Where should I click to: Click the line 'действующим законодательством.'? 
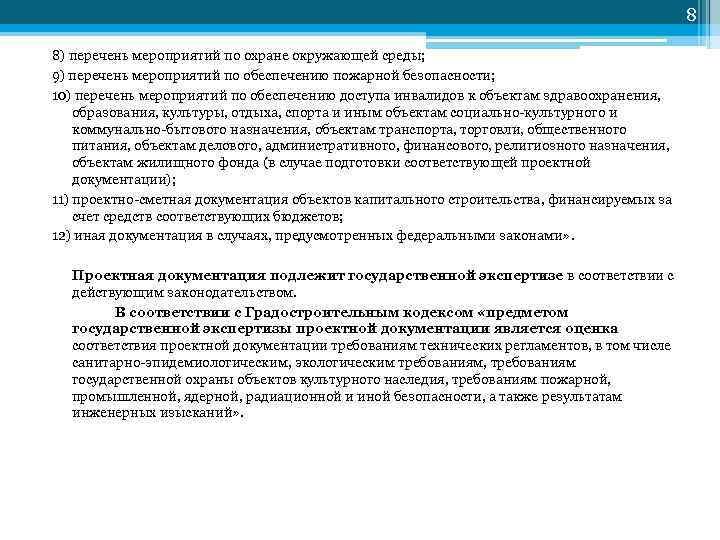click(184, 292)
